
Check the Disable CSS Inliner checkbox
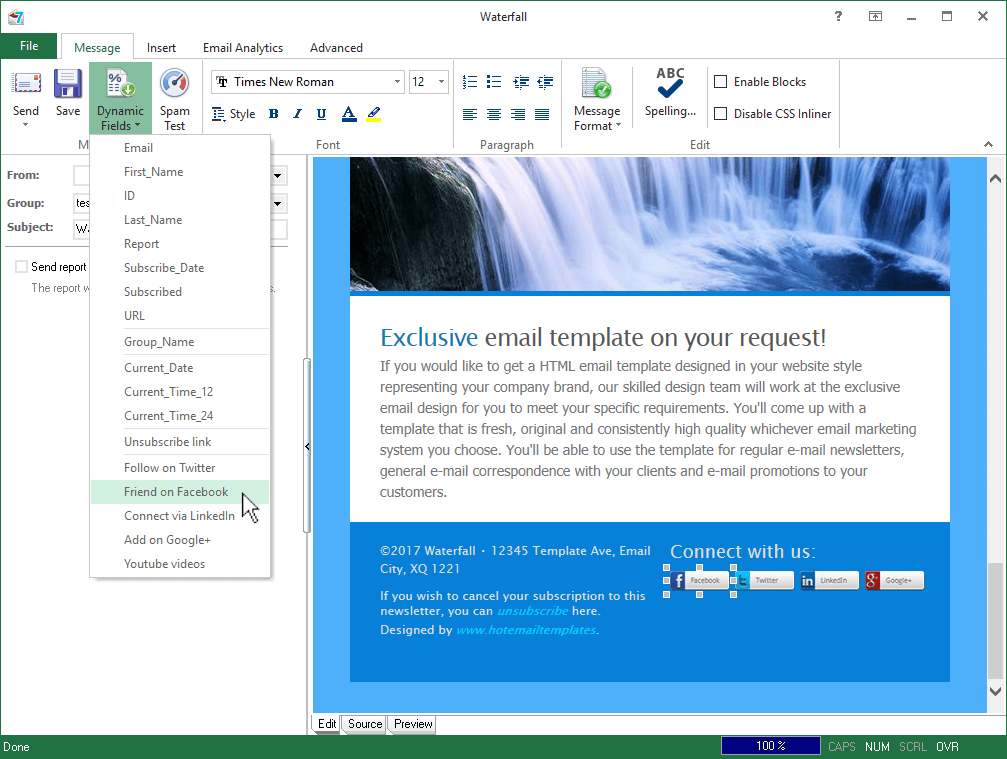[x=721, y=114]
